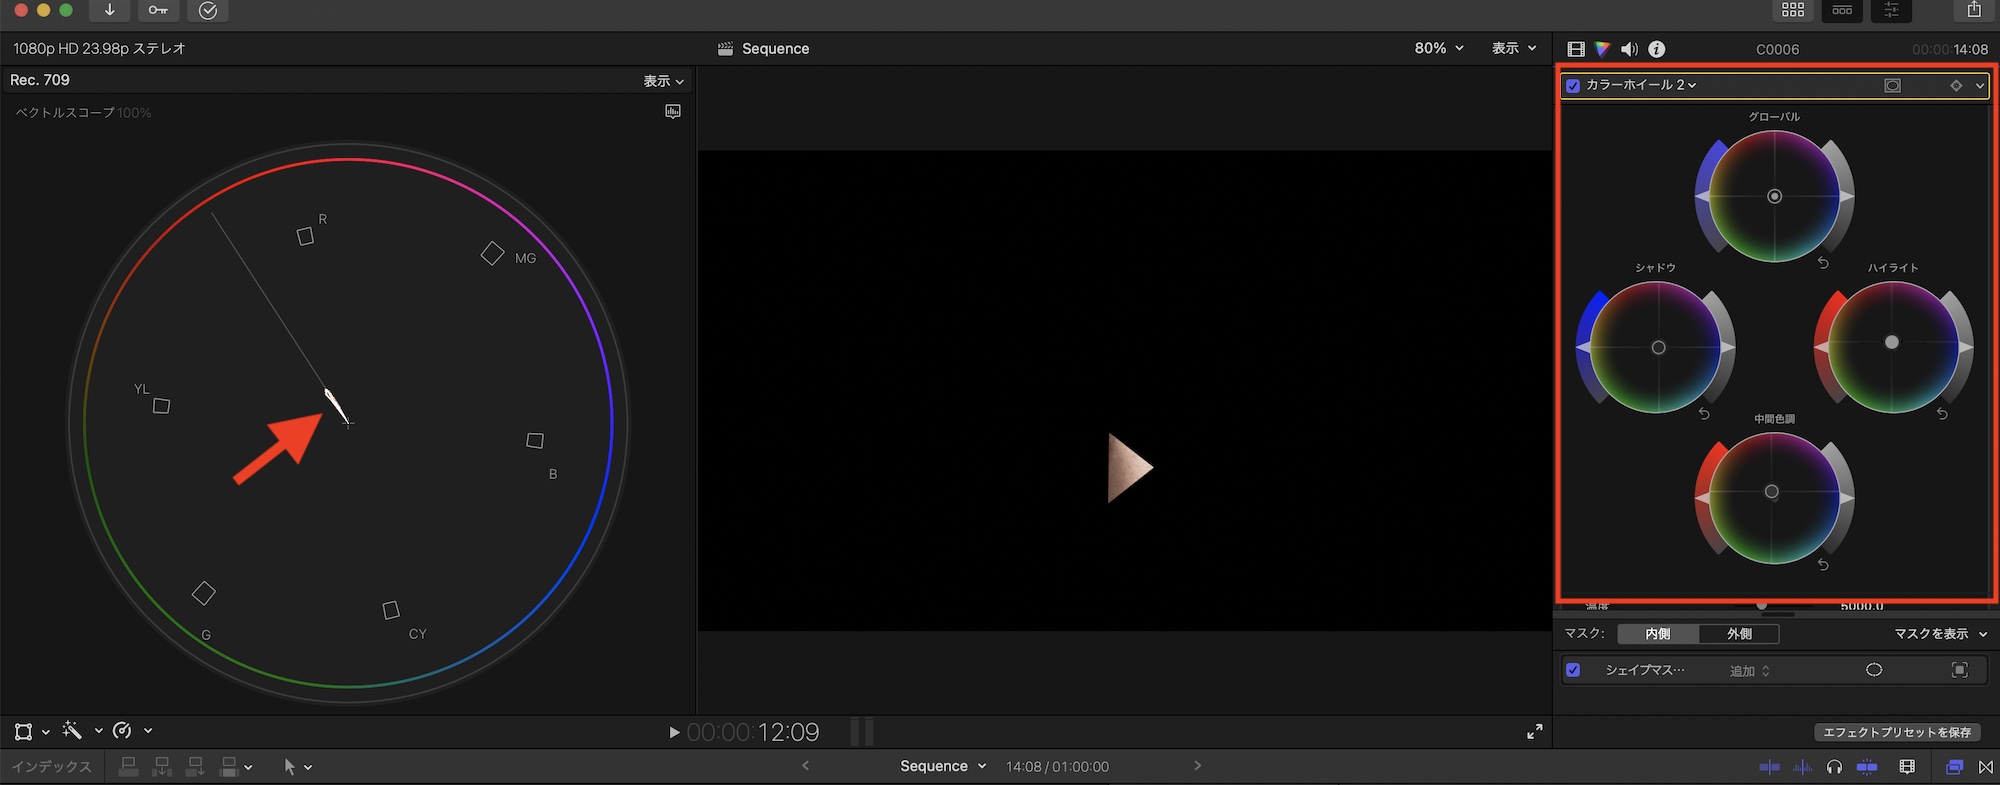Image resolution: width=2000 pixels, height=785 pixels.
Task: Select the 内側 mask tab
Action: [1657, 634]
